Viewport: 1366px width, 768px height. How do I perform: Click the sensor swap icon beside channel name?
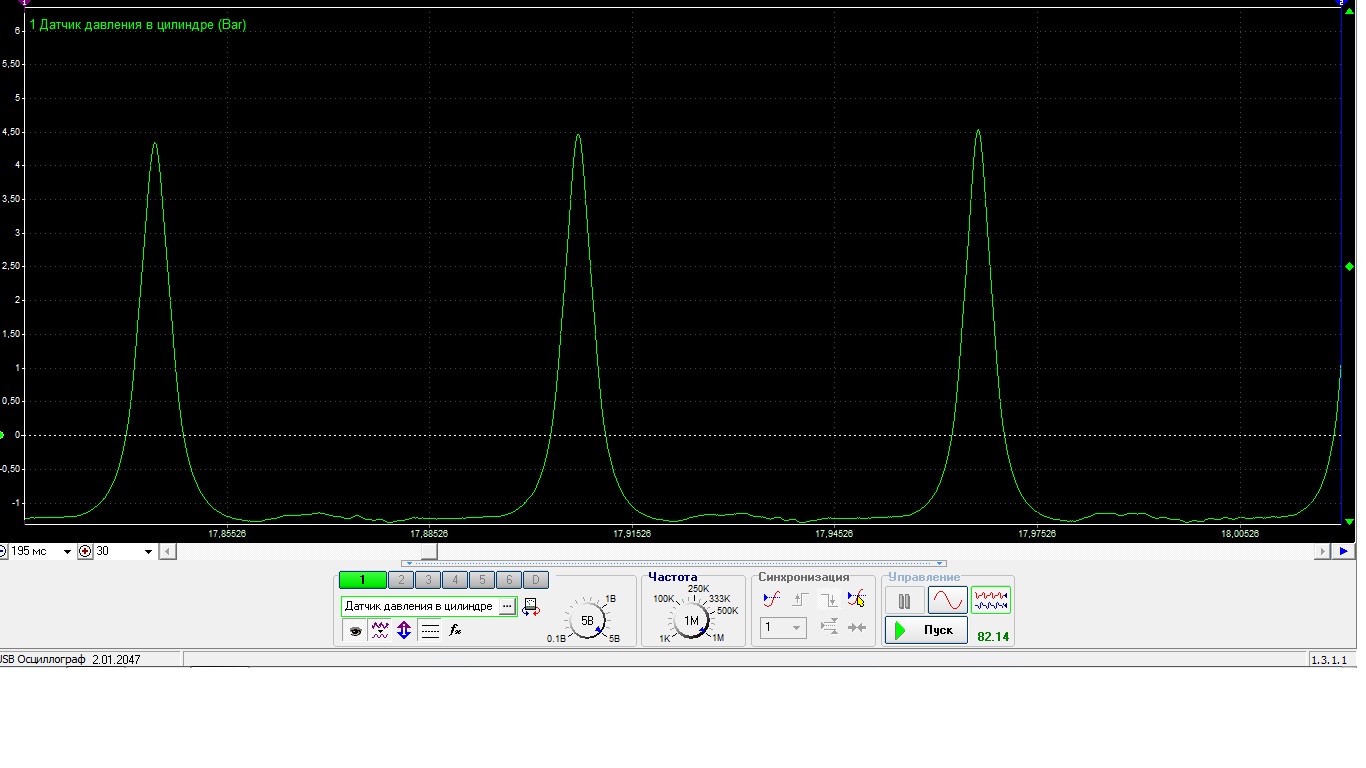pyautogui.click(x=531, y=607)
